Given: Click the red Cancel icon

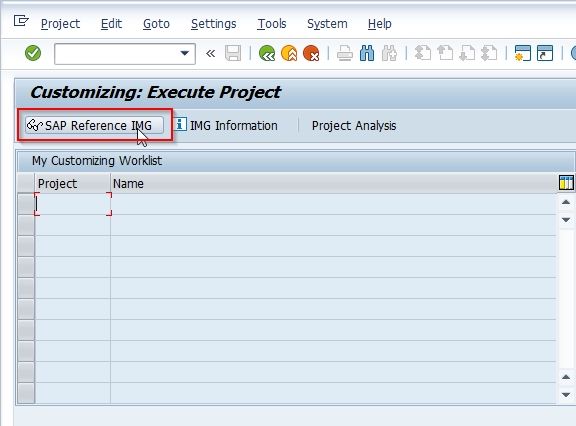Looking at the screenshot, I should [x=311, y=53].
